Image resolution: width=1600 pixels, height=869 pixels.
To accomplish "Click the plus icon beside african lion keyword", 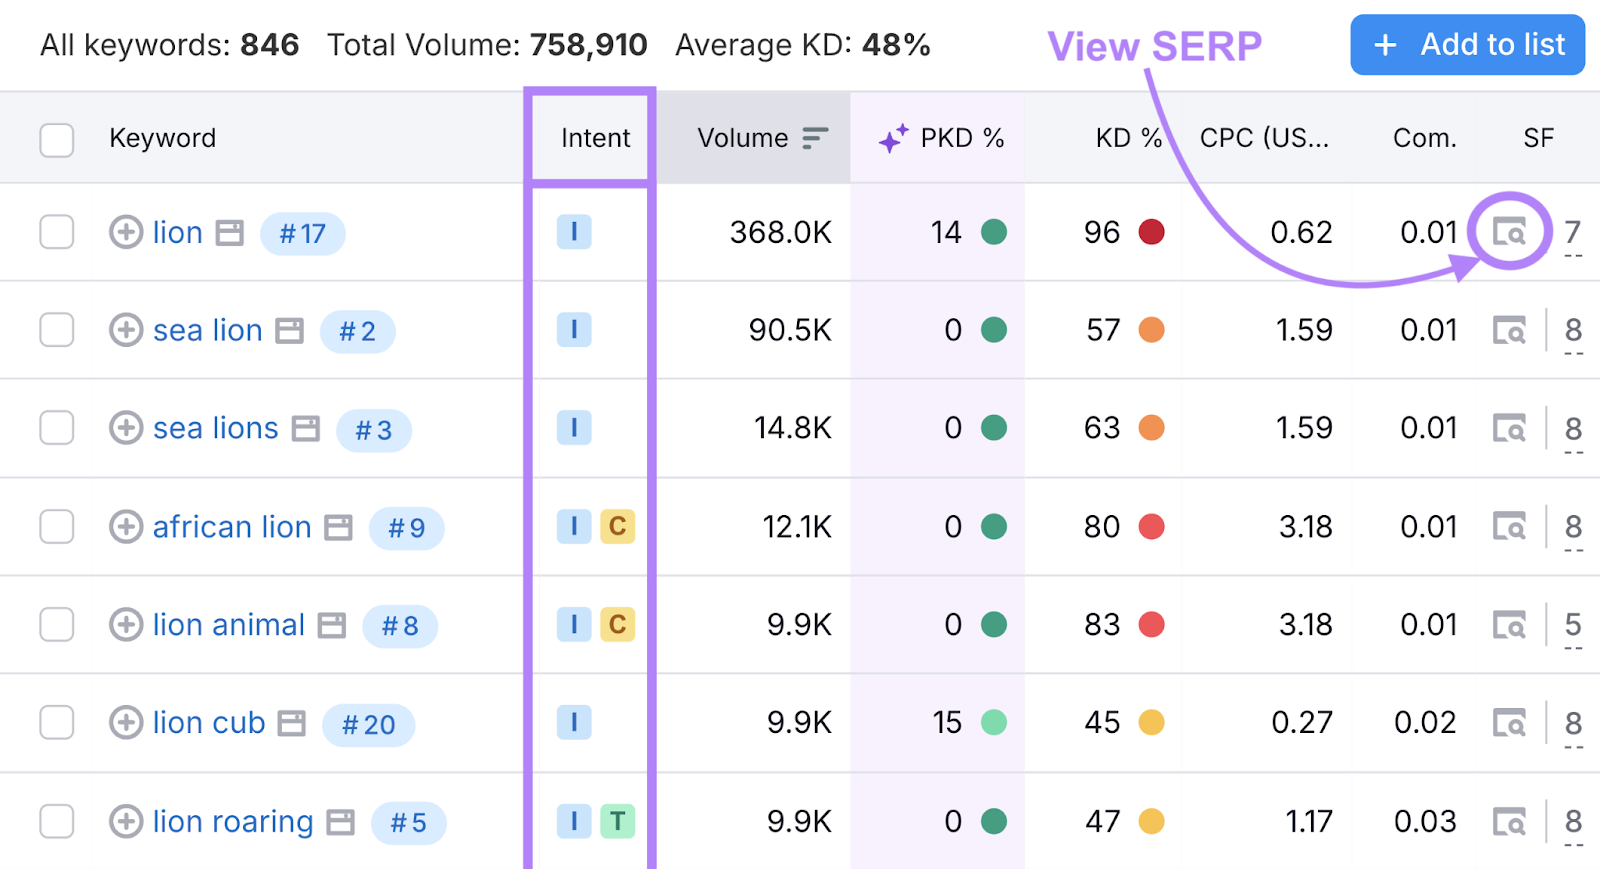I will coord(125,526).
